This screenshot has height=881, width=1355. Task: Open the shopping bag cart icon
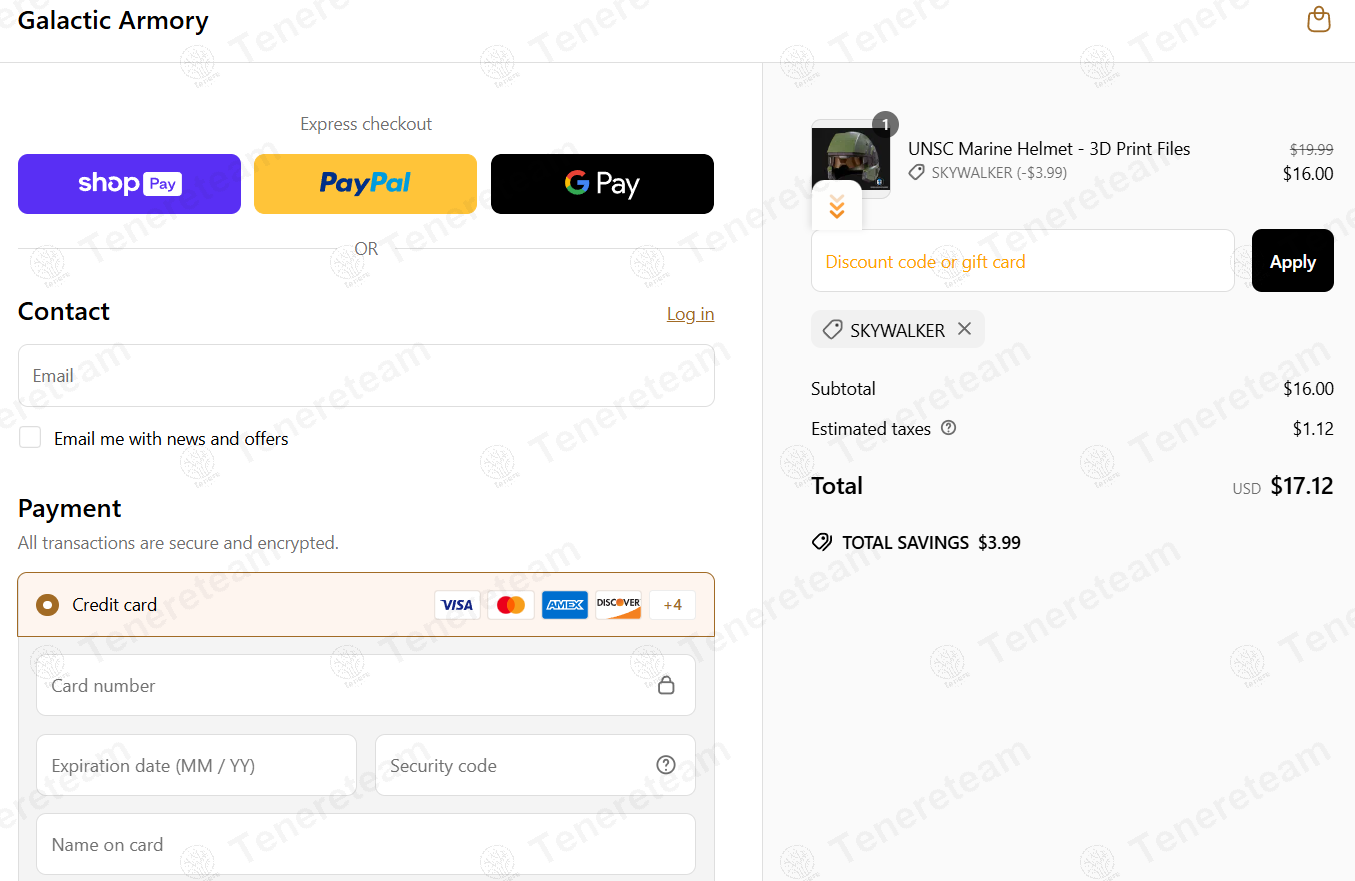pyautogui.click(x=1319, y=20)
